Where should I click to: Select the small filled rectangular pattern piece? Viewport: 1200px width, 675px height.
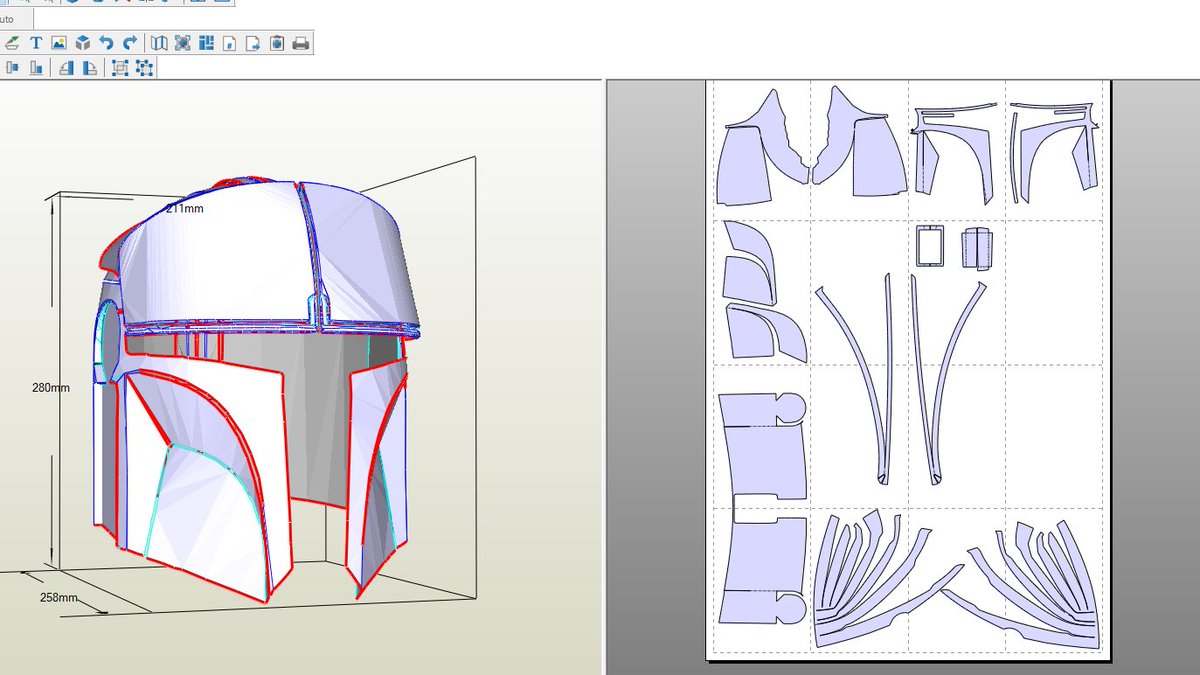point(975,248)
